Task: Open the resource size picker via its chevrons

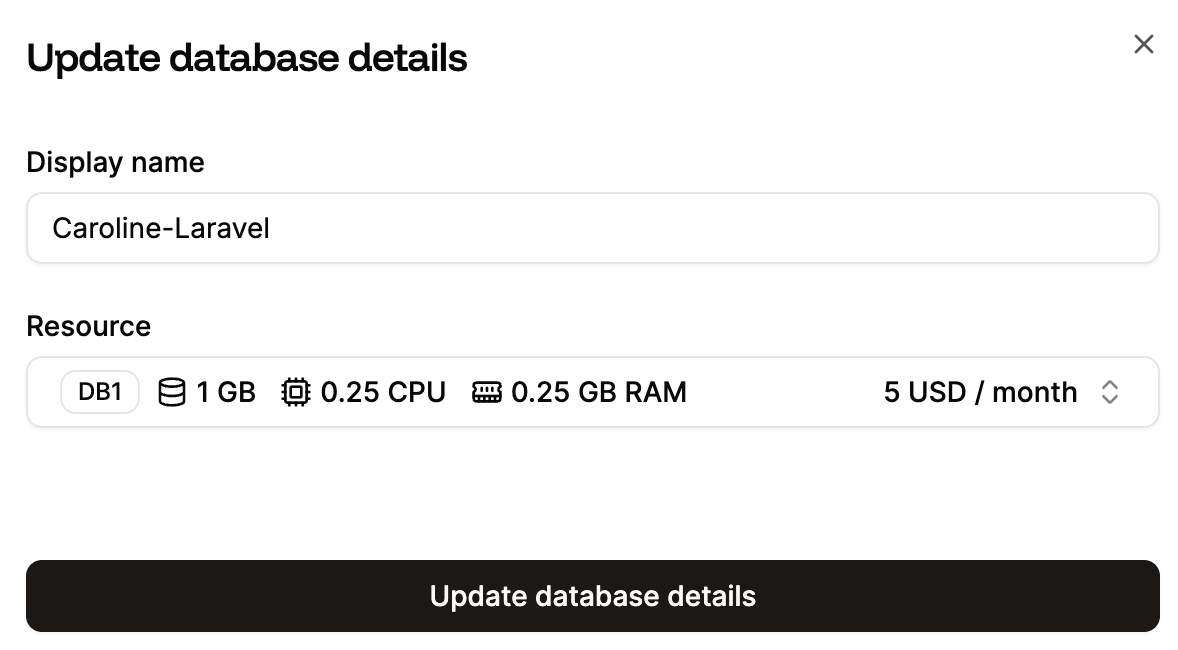Action: point(1110,392)
